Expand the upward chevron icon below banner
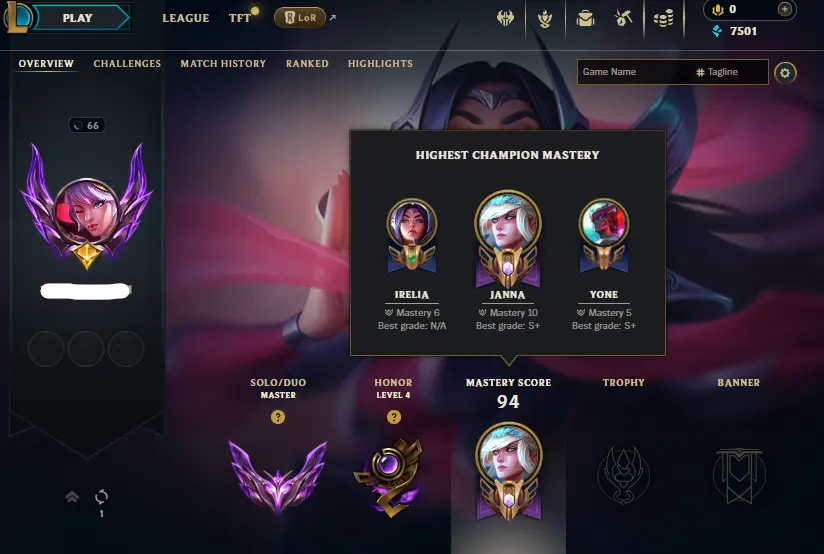The height and width of the screenshot is (554, 824). [x=72, y=496]
